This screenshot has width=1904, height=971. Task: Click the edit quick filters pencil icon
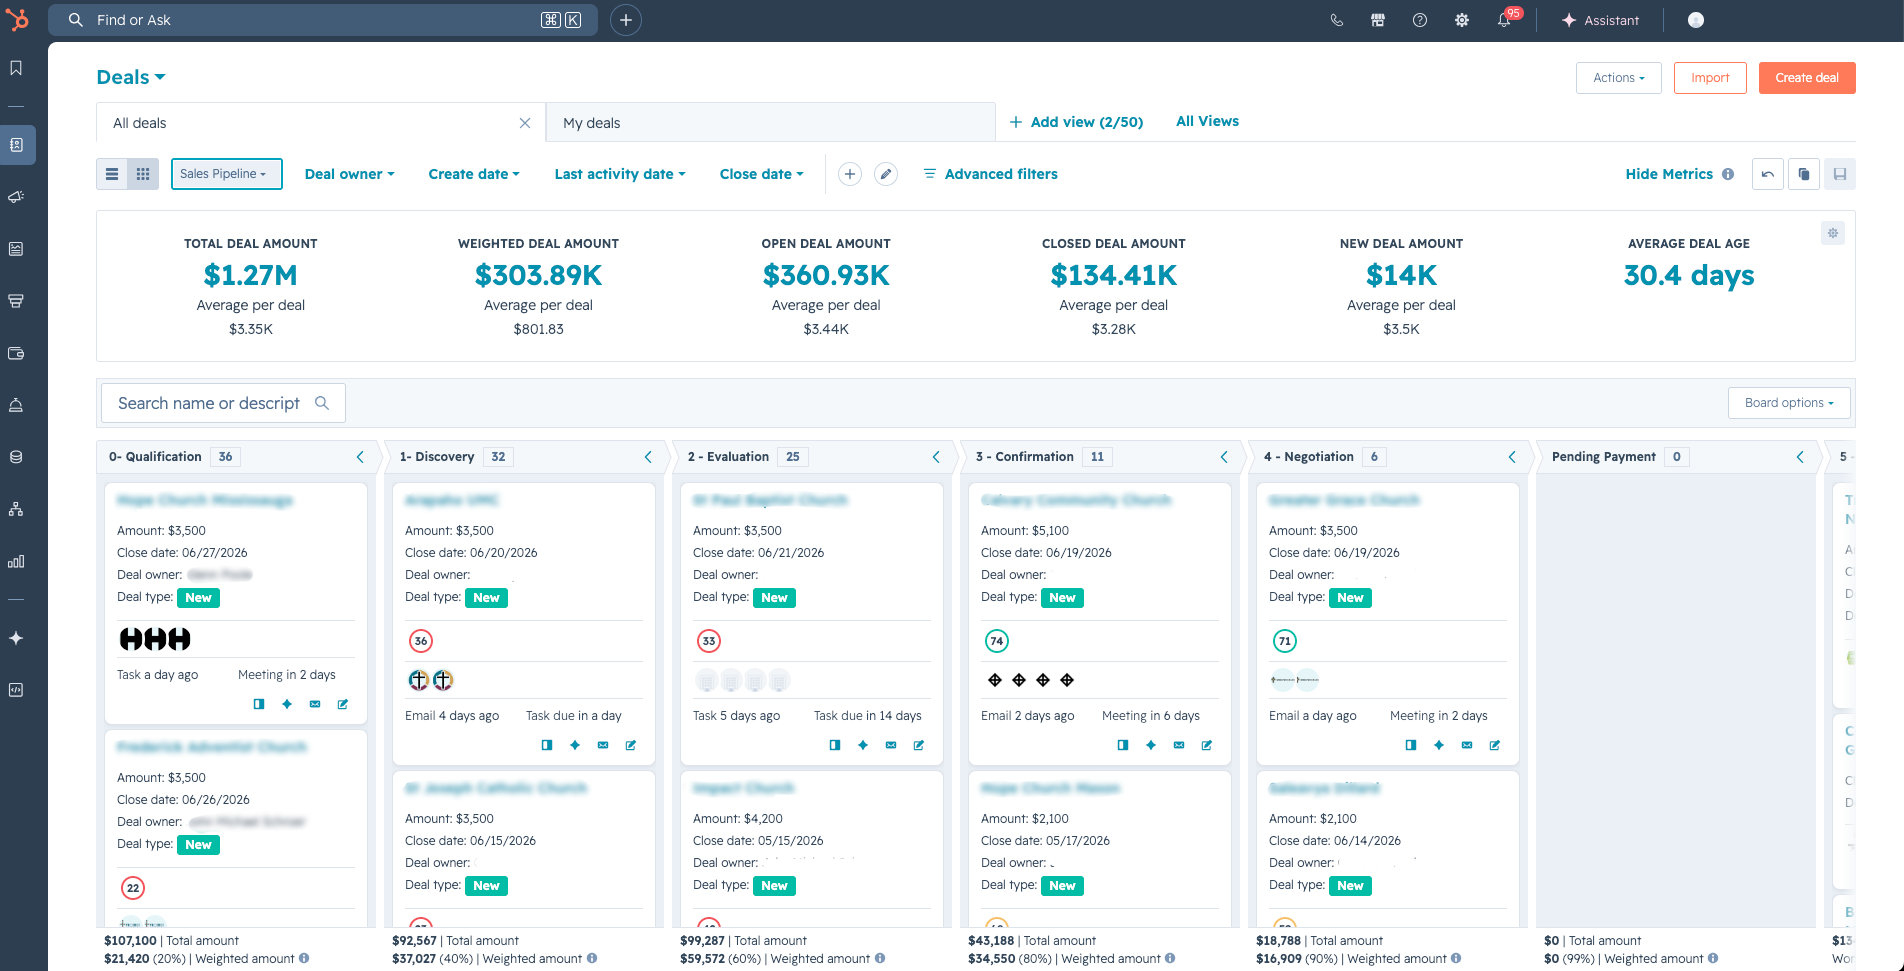click(x=885, y=174)
